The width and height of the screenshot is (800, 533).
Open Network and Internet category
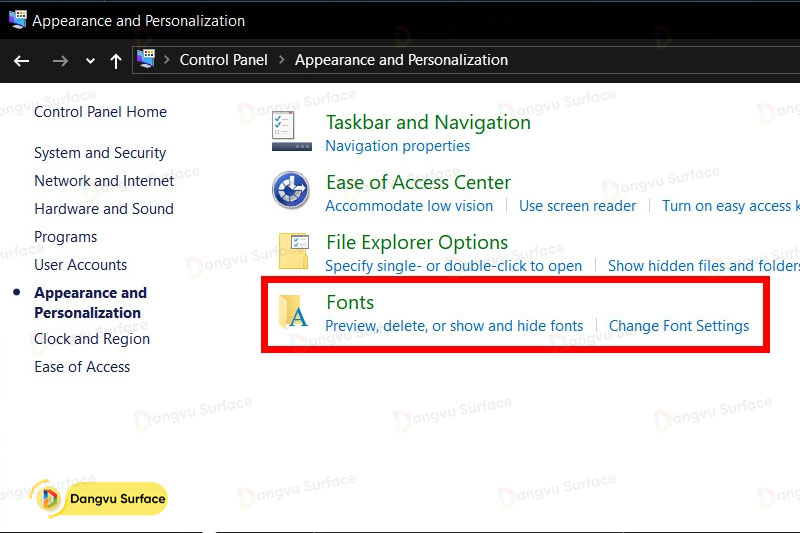tap(104, 181)
